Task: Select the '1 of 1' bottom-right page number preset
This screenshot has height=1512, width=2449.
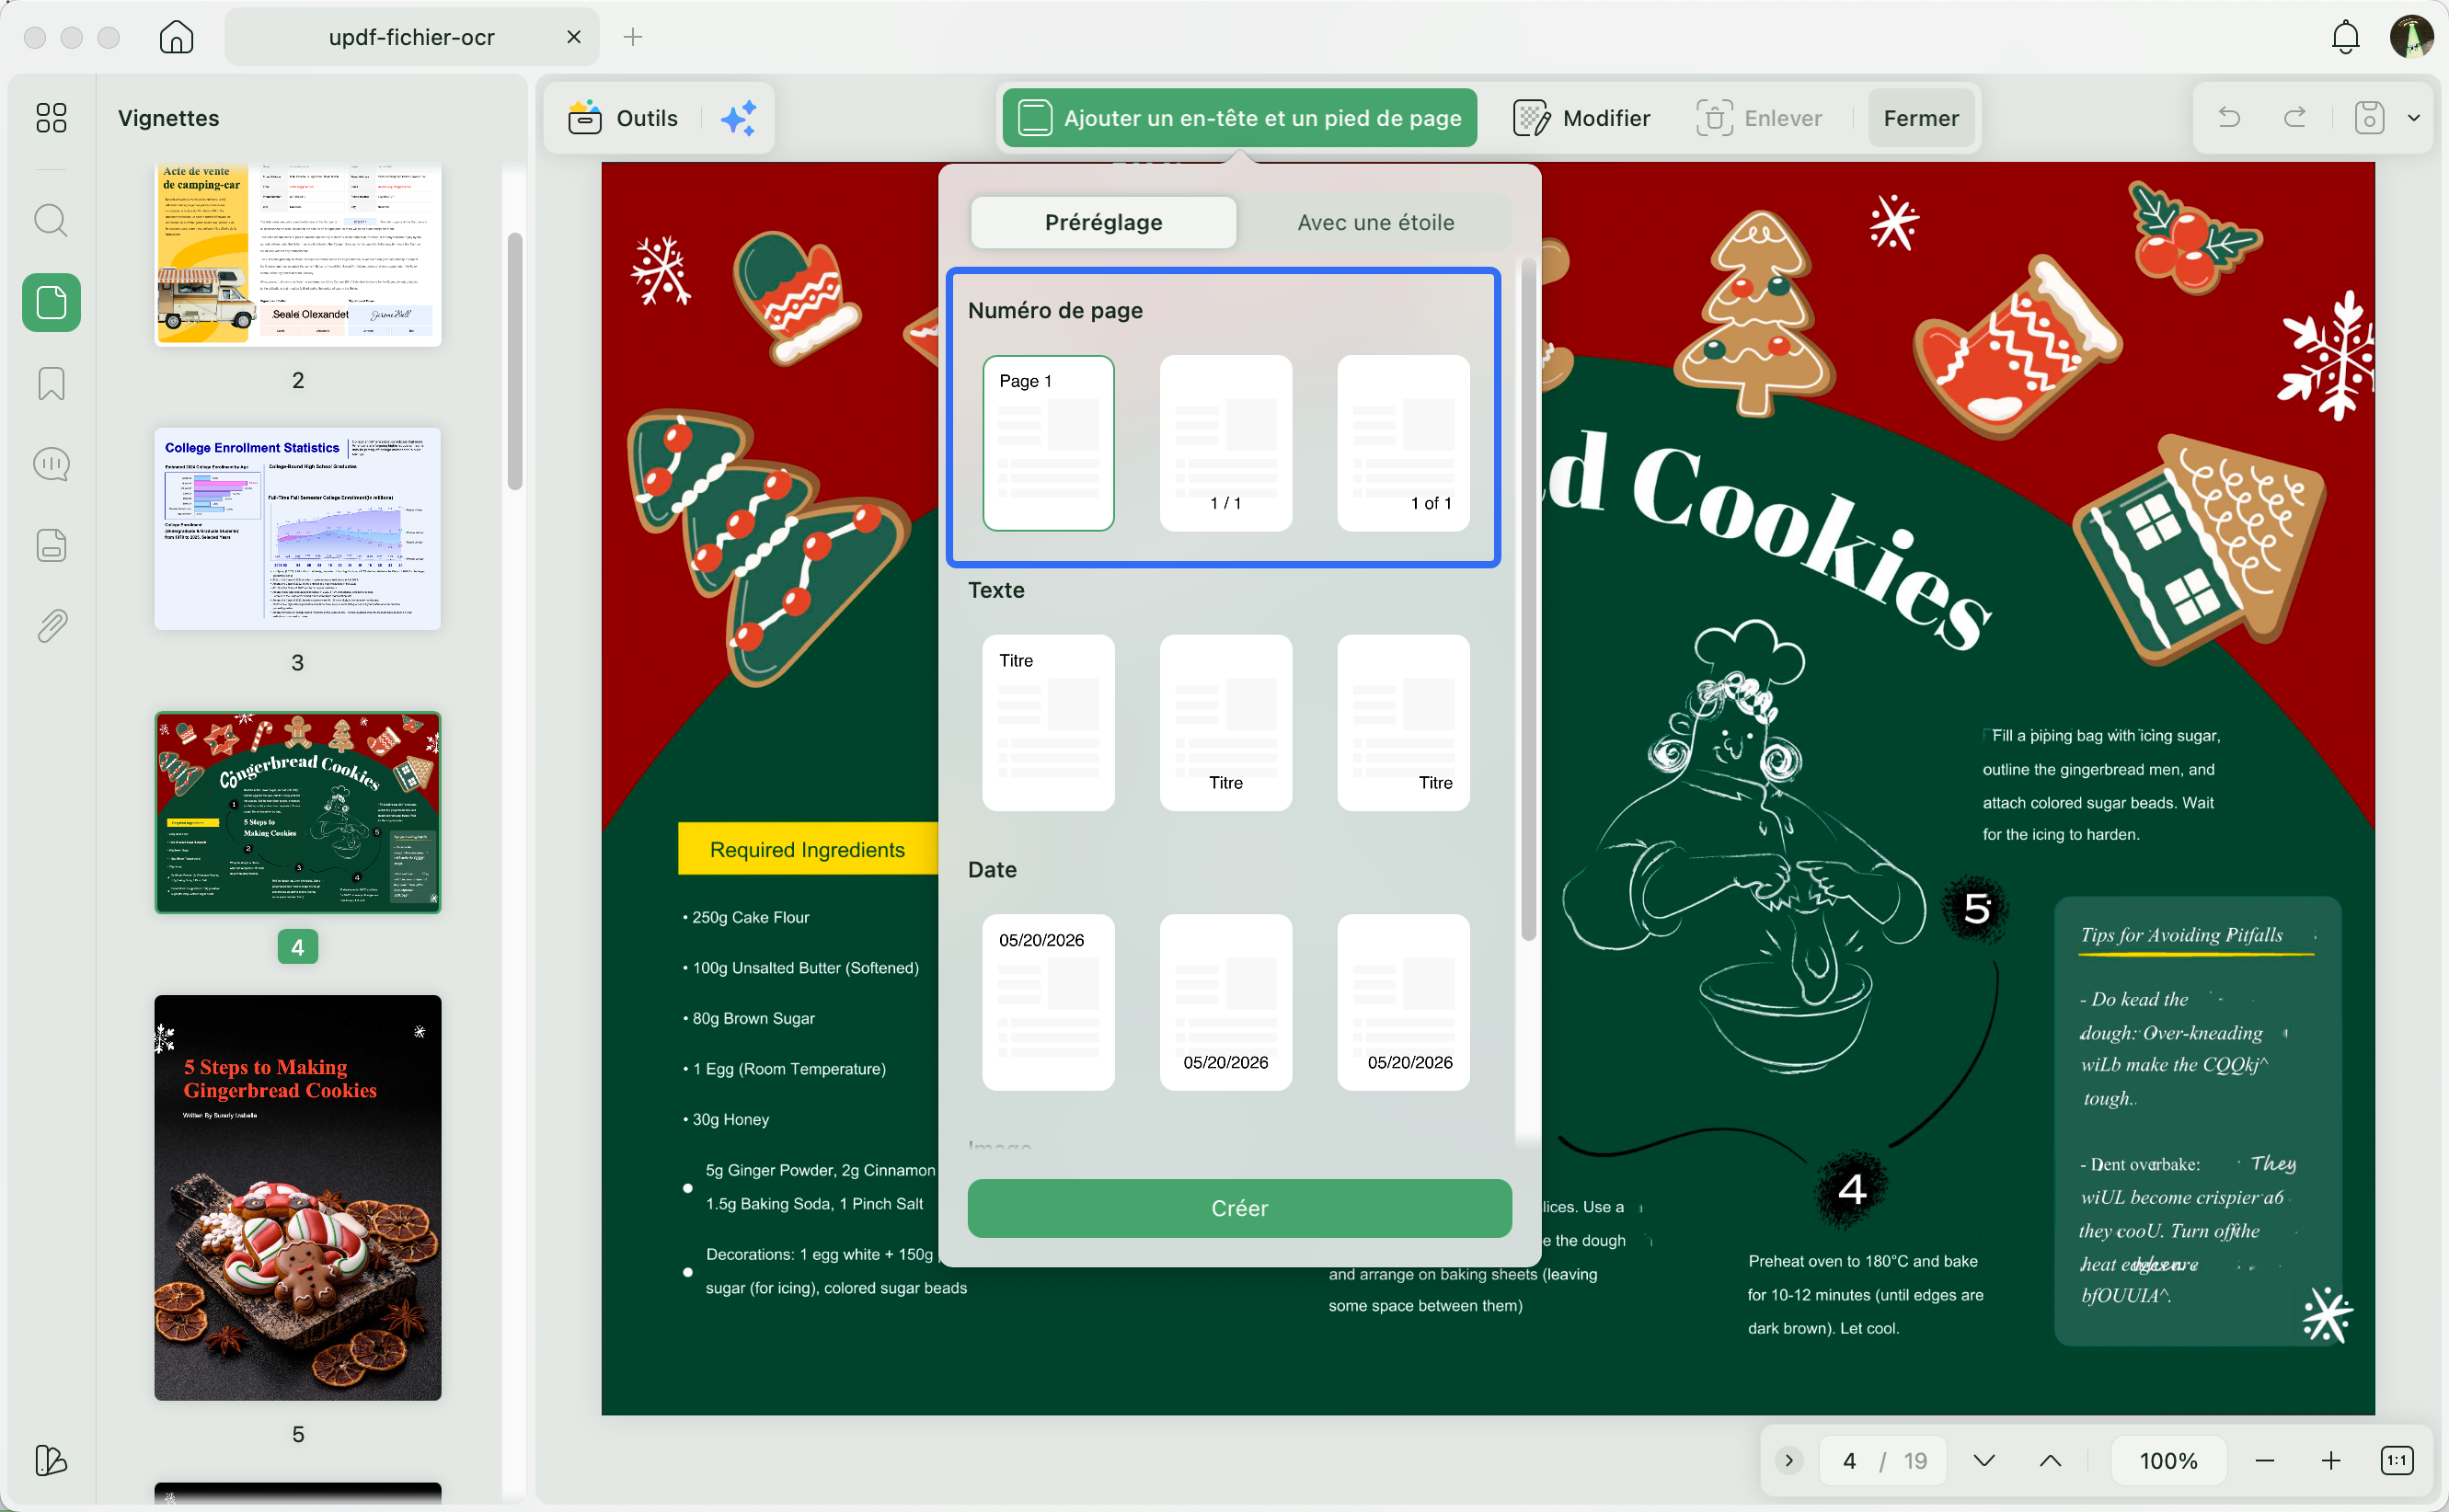Action: [1403, 443]
